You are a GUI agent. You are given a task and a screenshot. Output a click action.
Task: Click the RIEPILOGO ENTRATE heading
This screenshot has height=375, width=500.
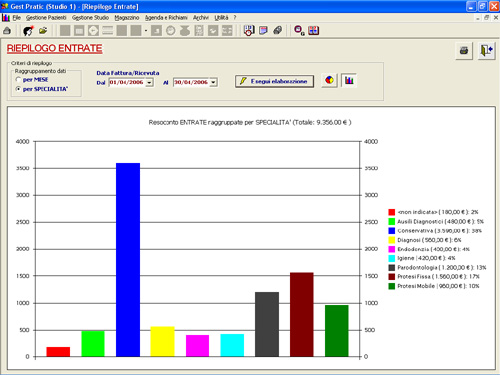click(x=55, y=48)
